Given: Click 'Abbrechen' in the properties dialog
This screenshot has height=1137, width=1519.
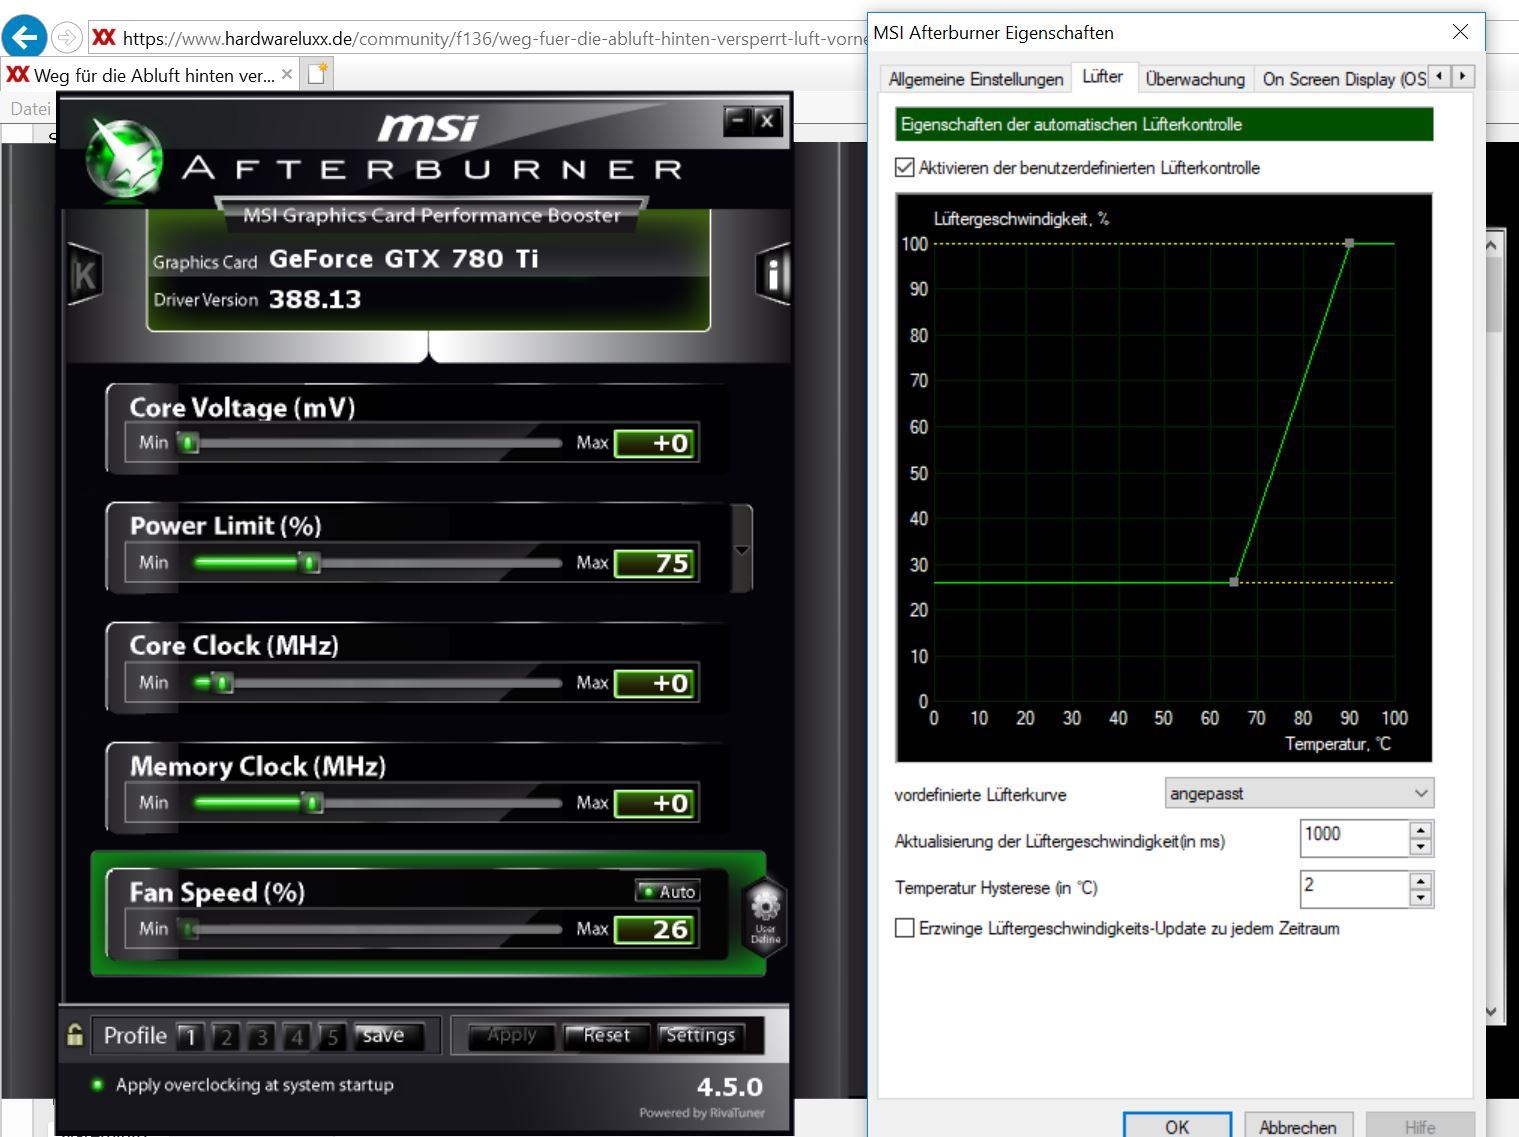Looking at the screenshot, I should point(1297,1126).
